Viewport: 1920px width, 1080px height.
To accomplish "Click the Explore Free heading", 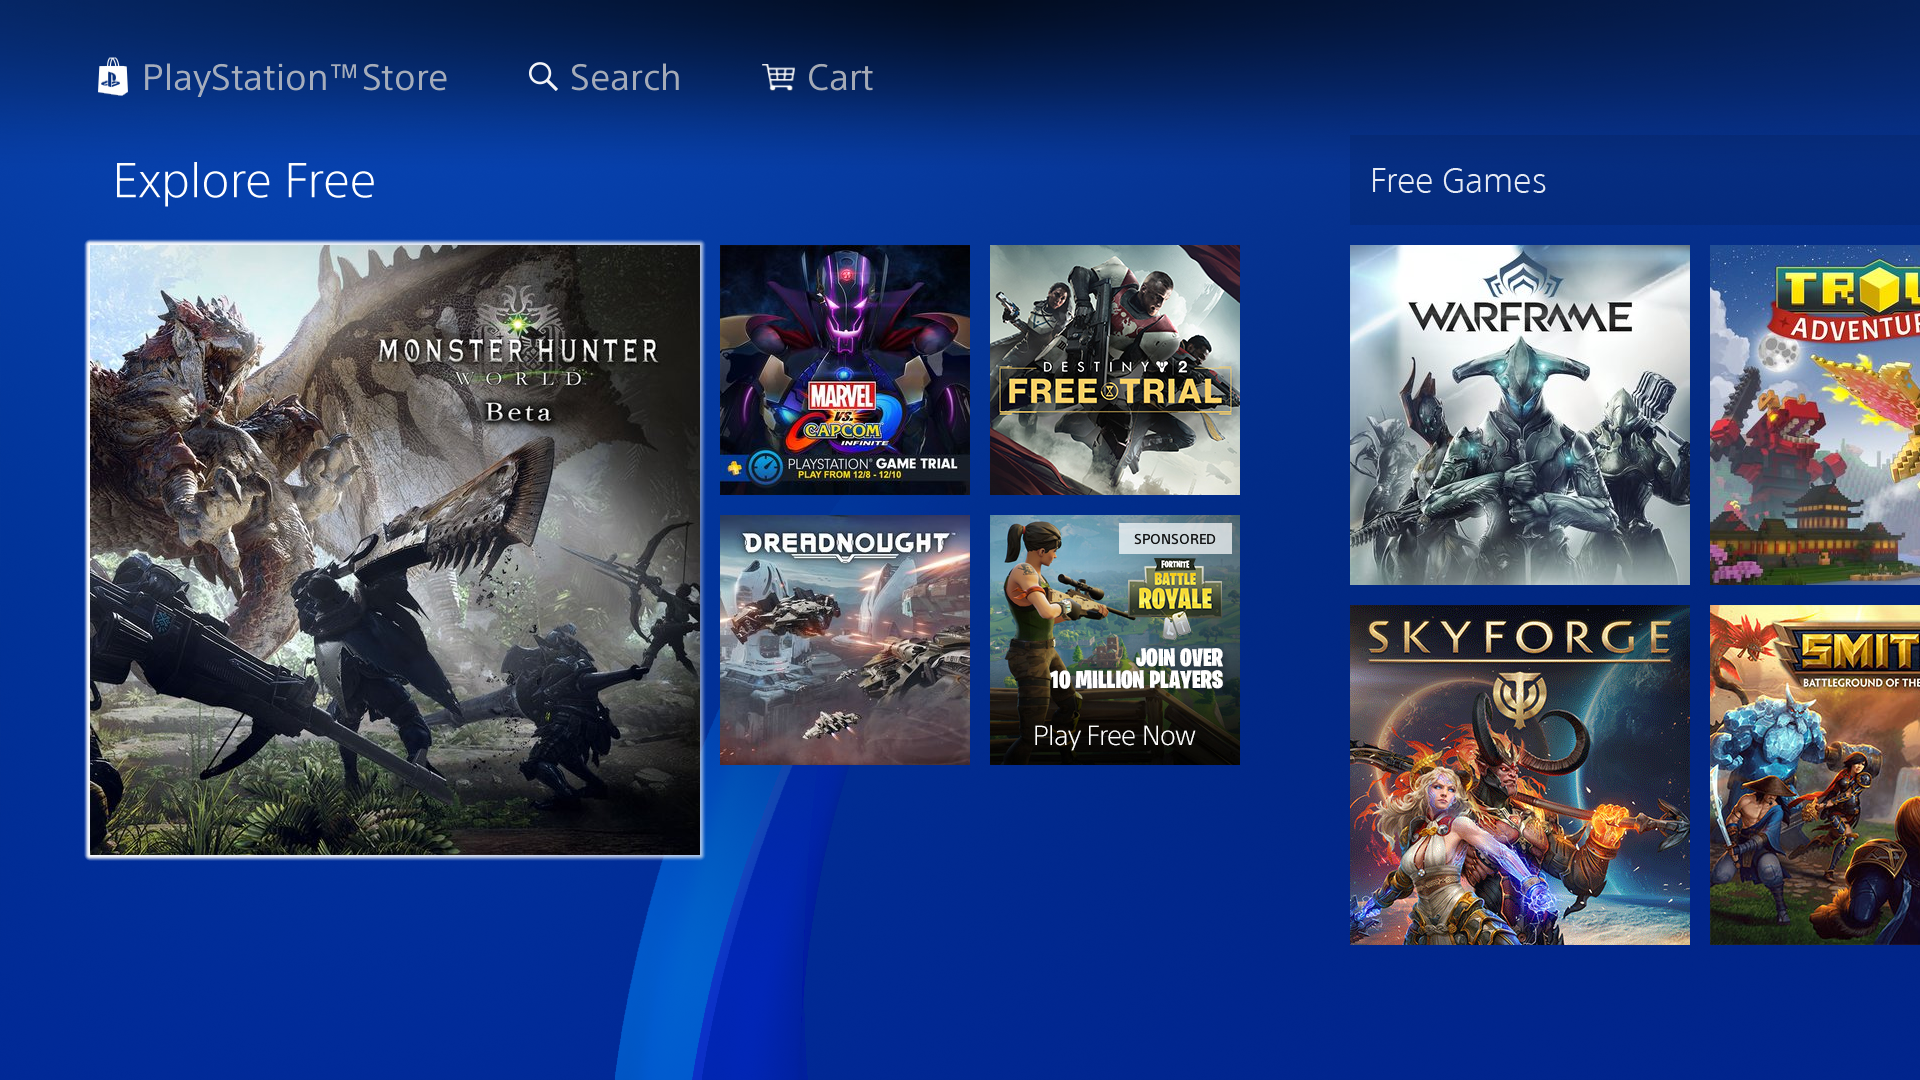I will 244,181.
